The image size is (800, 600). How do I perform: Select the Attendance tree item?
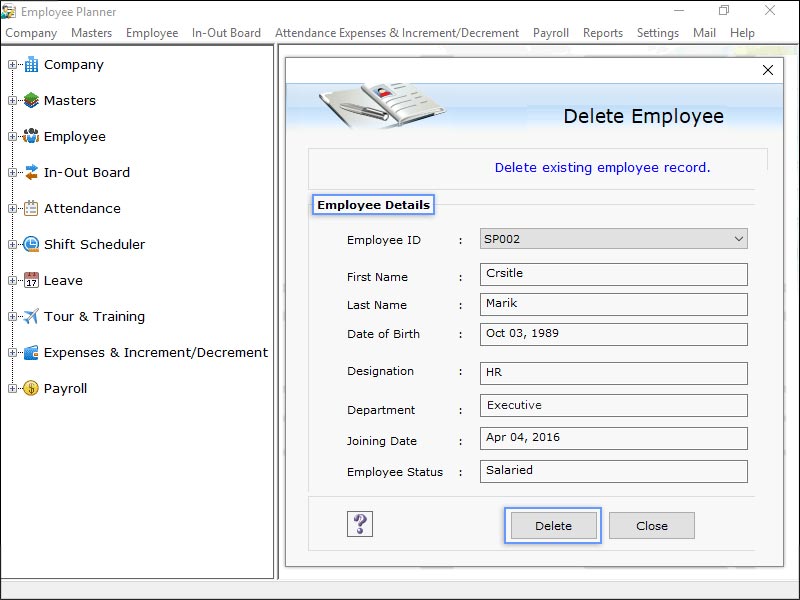click(x=81, y=208)
